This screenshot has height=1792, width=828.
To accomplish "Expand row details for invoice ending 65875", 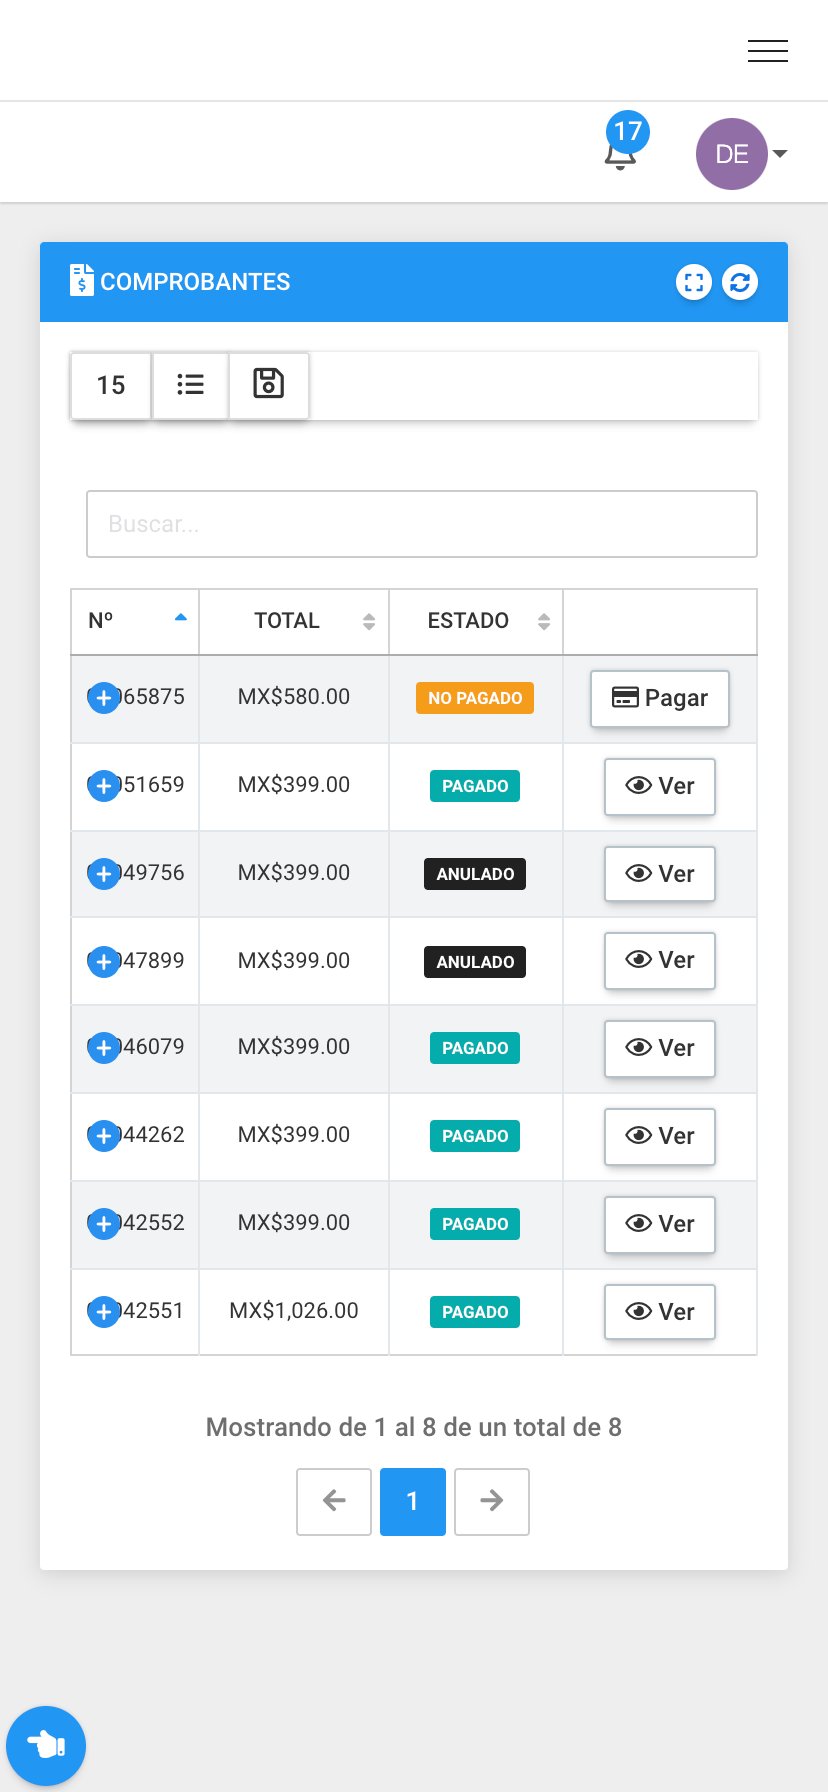I will 104,698.
